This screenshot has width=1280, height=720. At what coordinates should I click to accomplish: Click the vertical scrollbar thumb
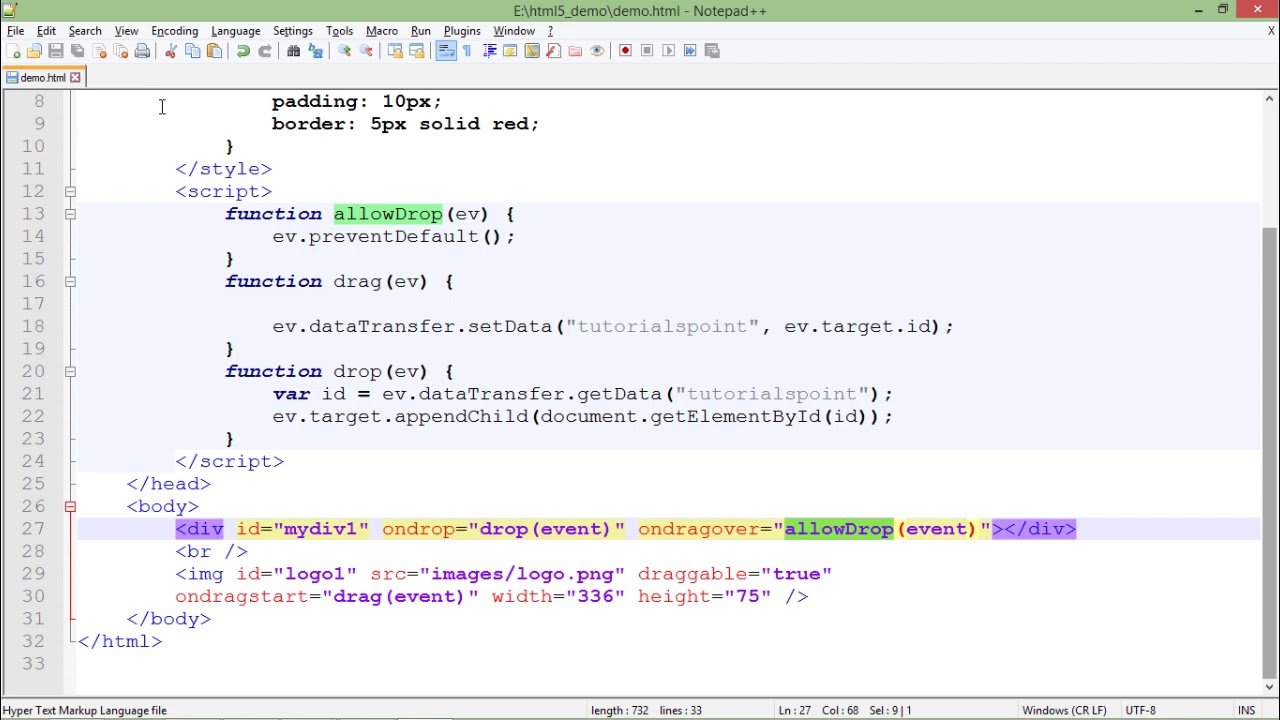[1270, 451]
